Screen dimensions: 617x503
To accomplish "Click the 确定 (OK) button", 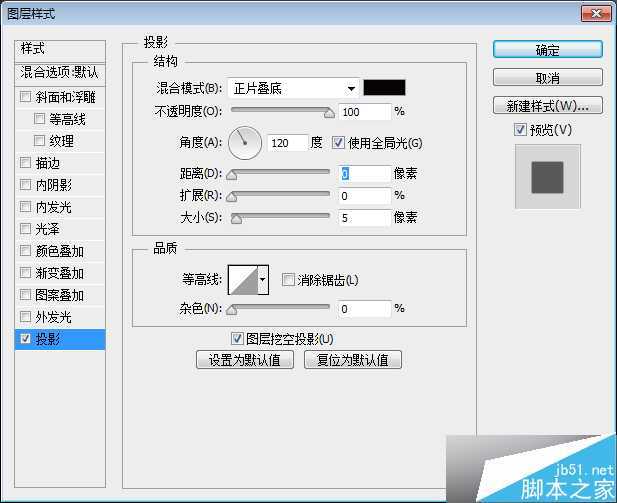I will point(547,50).
